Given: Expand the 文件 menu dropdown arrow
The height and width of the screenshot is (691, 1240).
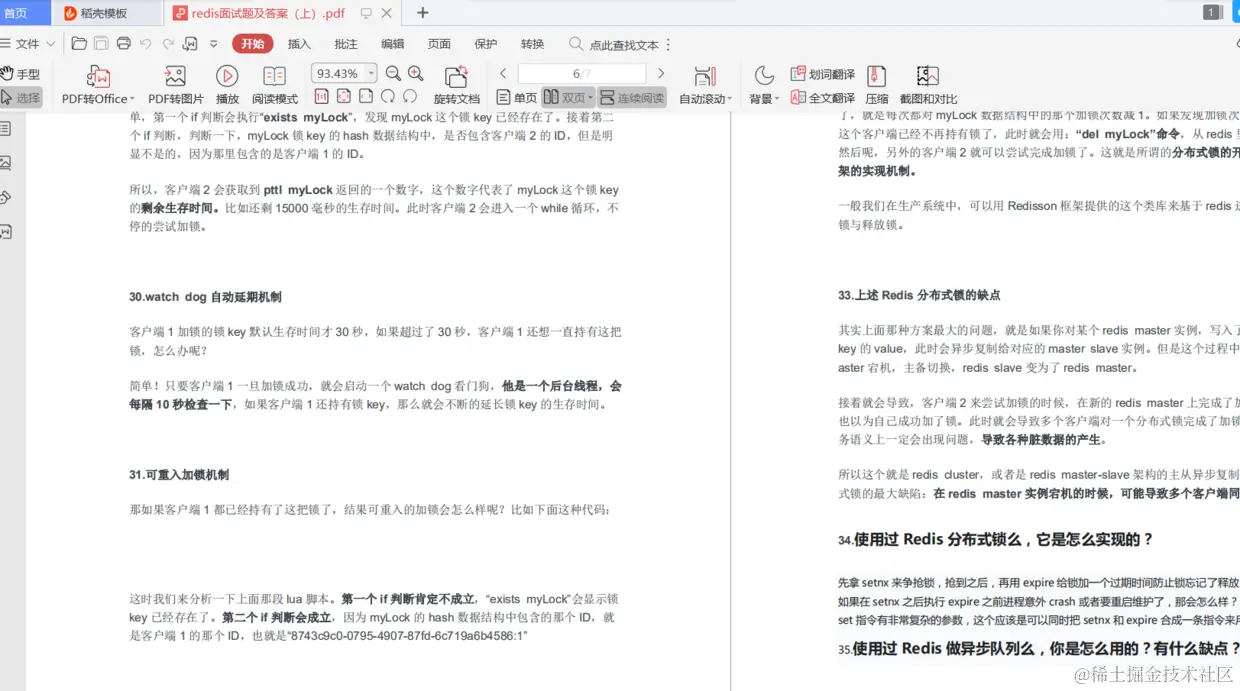Looking at the screenshot, I should click(x=51, y=44).
